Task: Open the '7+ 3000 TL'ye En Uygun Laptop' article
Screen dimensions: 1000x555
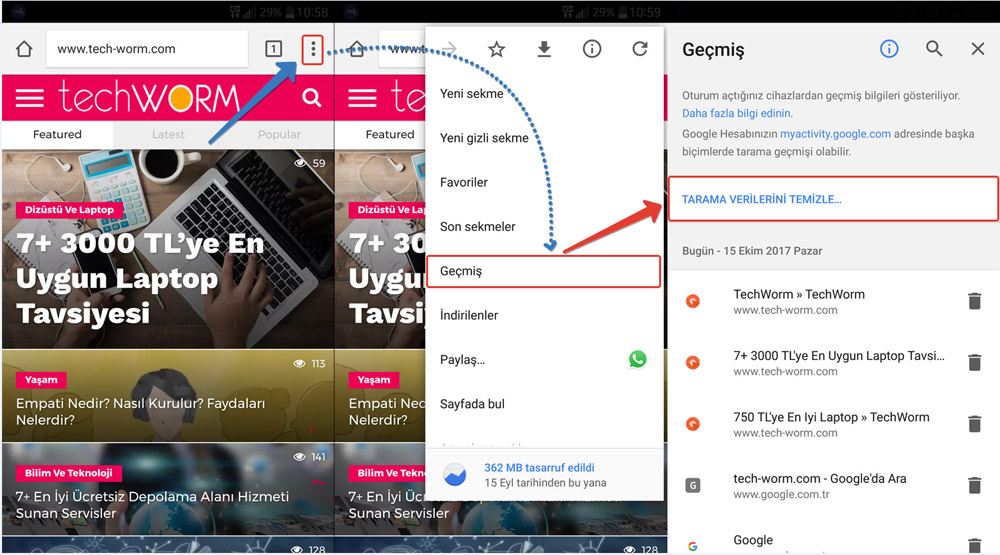Action: pyautogui.click(x=140, y=277)
